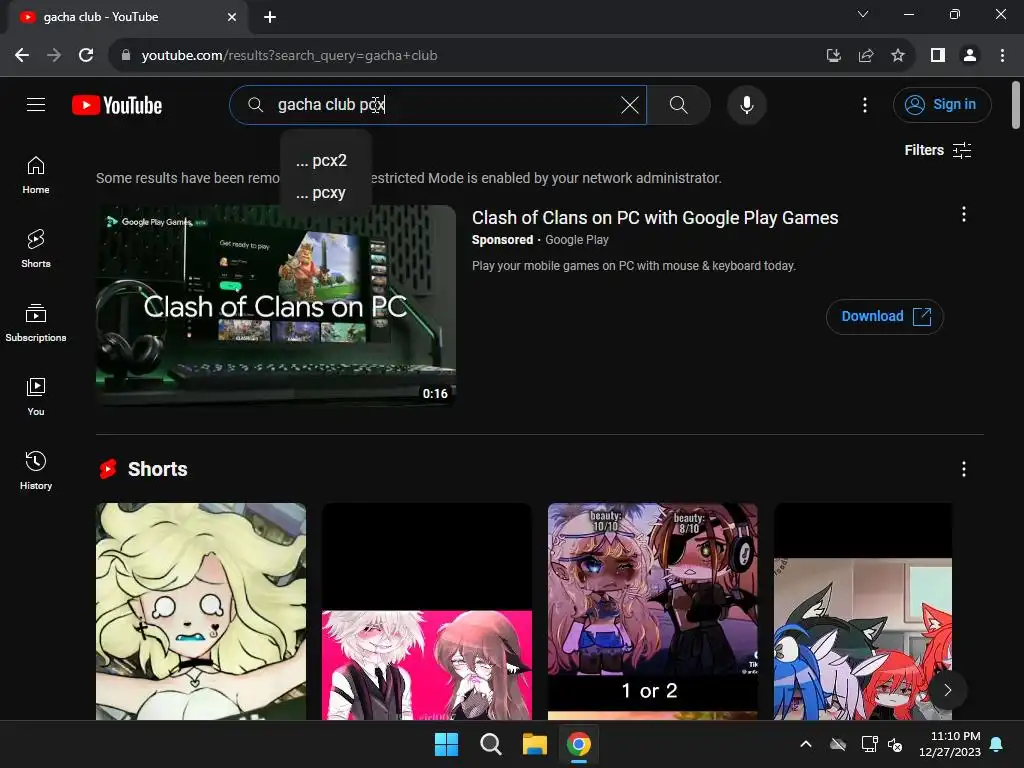This screenshot has height=768, width=1024.
Task: Start voice search with the microphone icon
Action: click(x=746, y=104)
